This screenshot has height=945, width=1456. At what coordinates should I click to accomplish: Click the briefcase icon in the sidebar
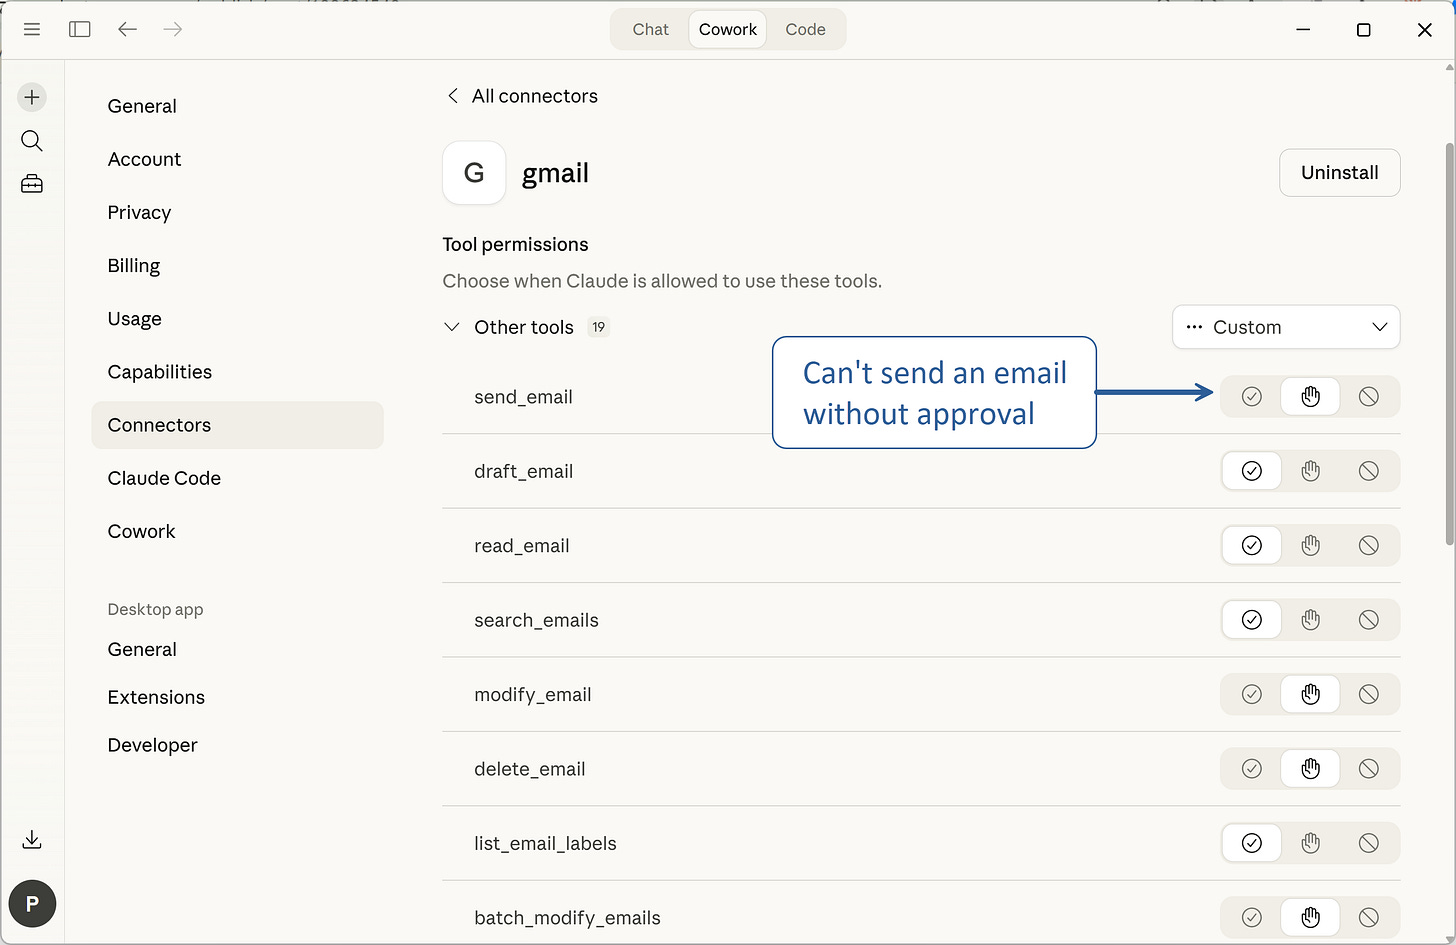31,184
